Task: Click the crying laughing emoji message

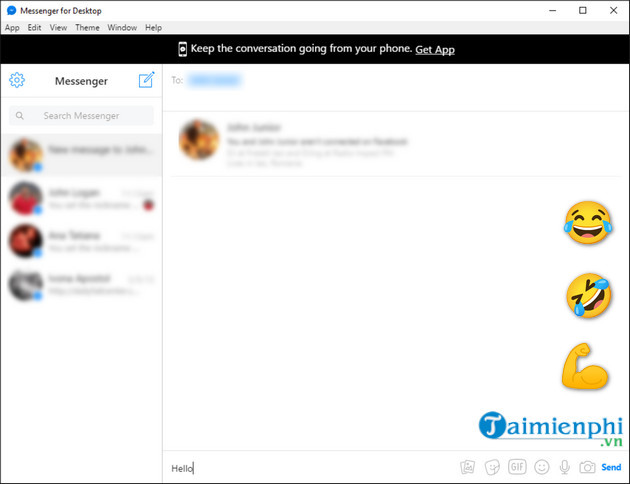Action: coord(588,223)
